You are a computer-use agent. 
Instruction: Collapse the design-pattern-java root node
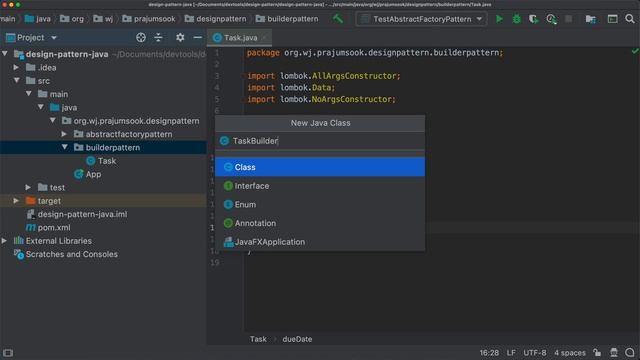coord(5,54)
